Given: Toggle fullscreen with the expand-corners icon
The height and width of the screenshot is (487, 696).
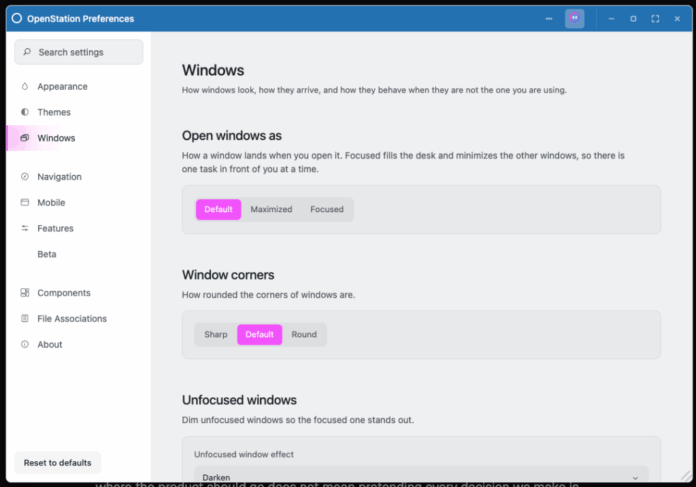Looking at the screenshot, I should pos(655,19).
